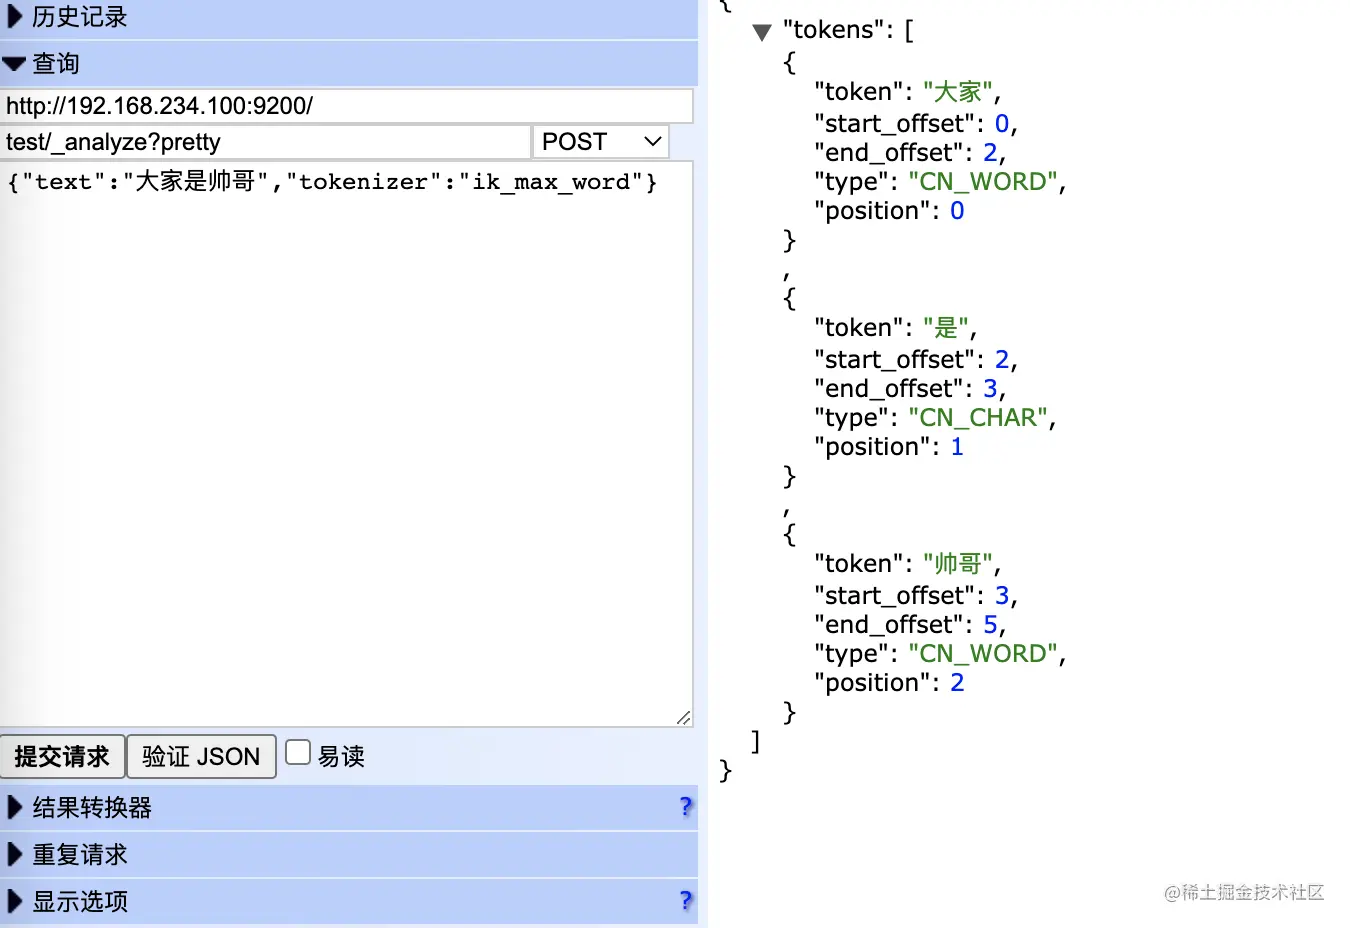
Task: Click the token value "帅哥"
Action: tap(957, 564)
